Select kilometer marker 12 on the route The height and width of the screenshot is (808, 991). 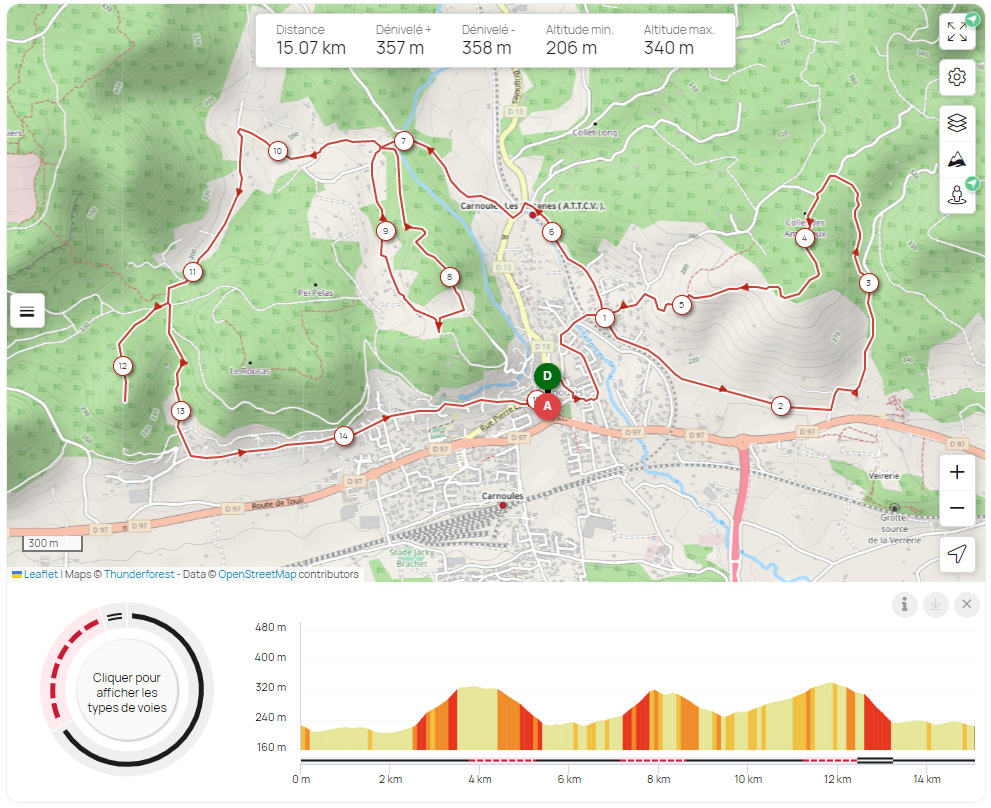click(123, 366)
